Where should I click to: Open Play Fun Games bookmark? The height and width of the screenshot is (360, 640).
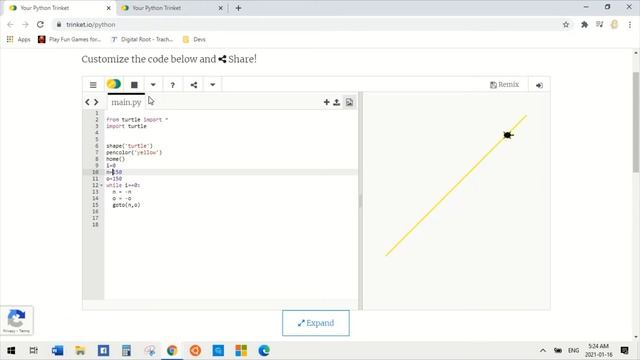tap(69, 39)
